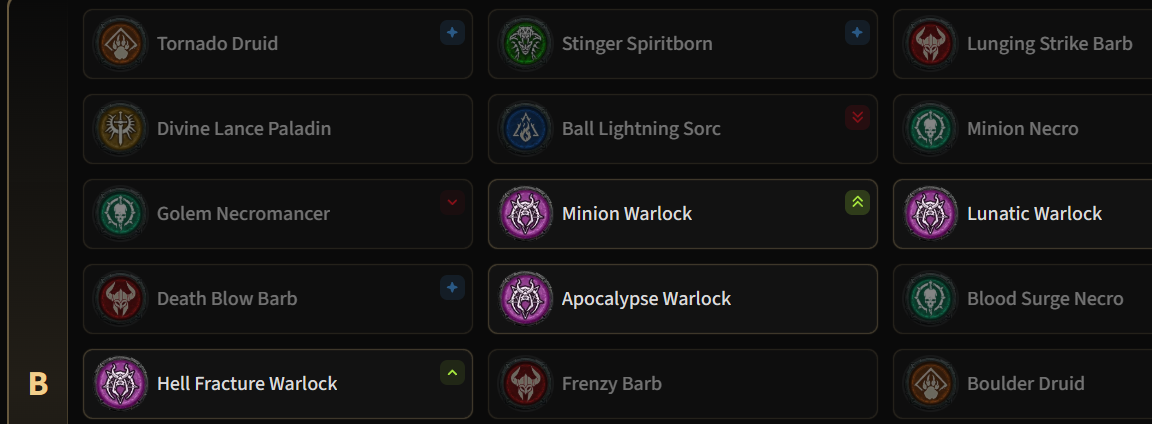Viewport: 1152px width, 424px height.
Task: Open the Lunging Strike Barb build
Action: [1023, 44]
